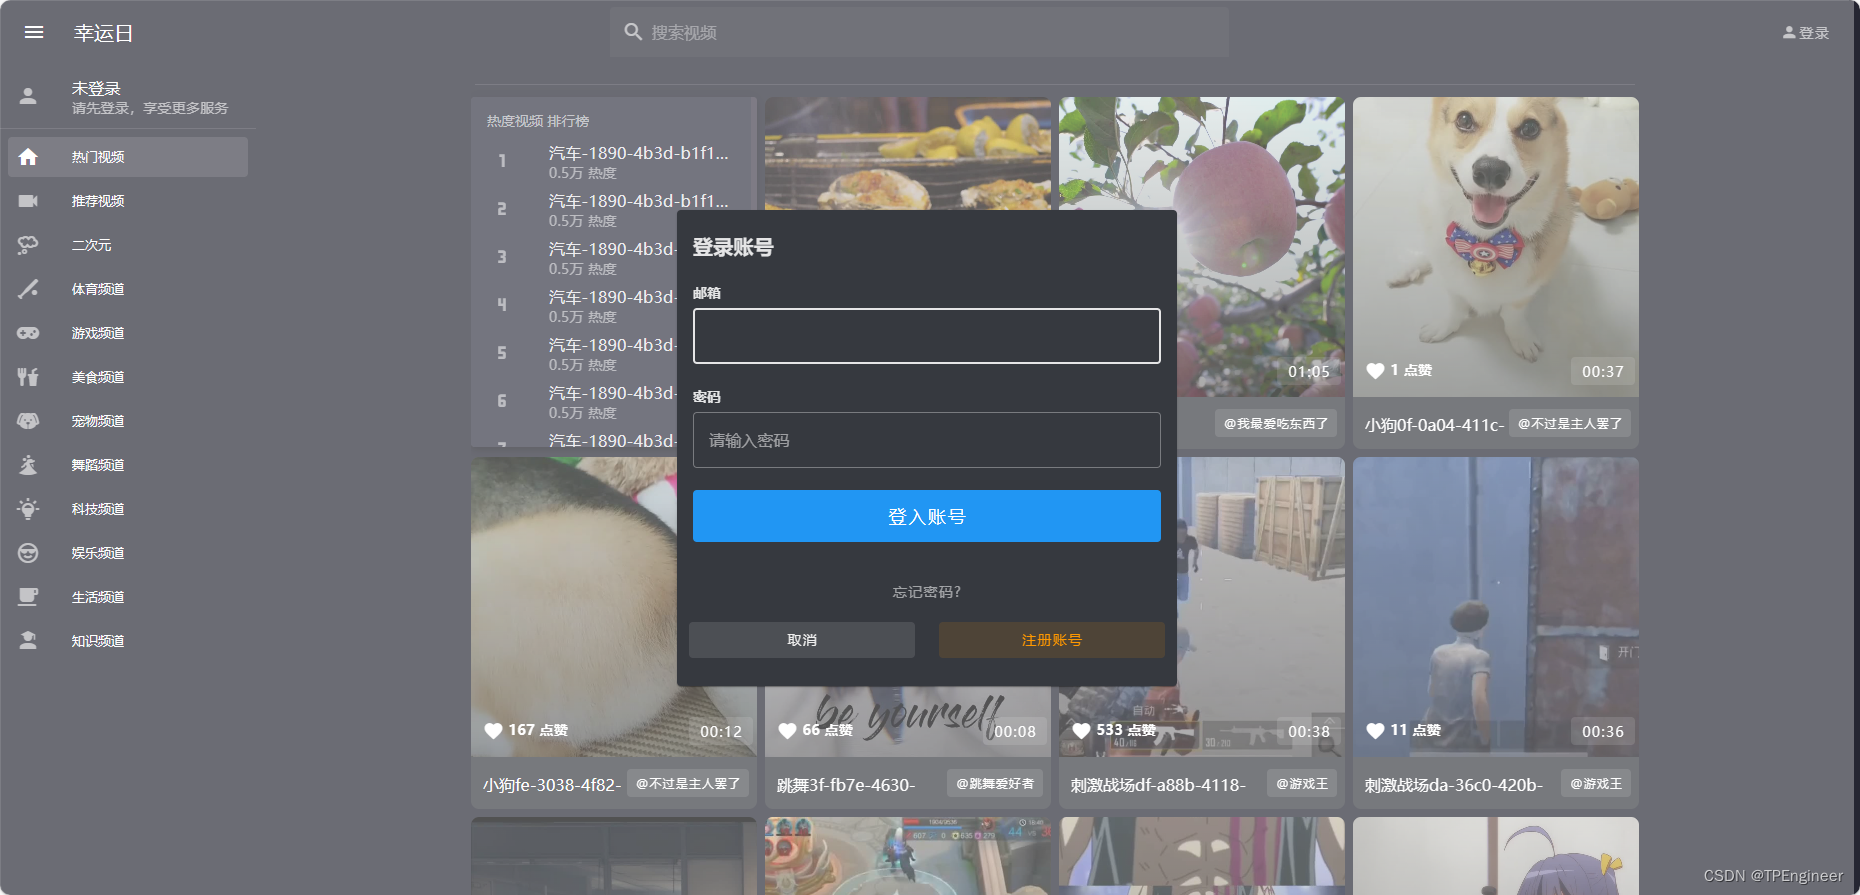Click the gamepad icon for 游戏频道
The width and height of the screenshot is (1860, 895).
(28, 333)
